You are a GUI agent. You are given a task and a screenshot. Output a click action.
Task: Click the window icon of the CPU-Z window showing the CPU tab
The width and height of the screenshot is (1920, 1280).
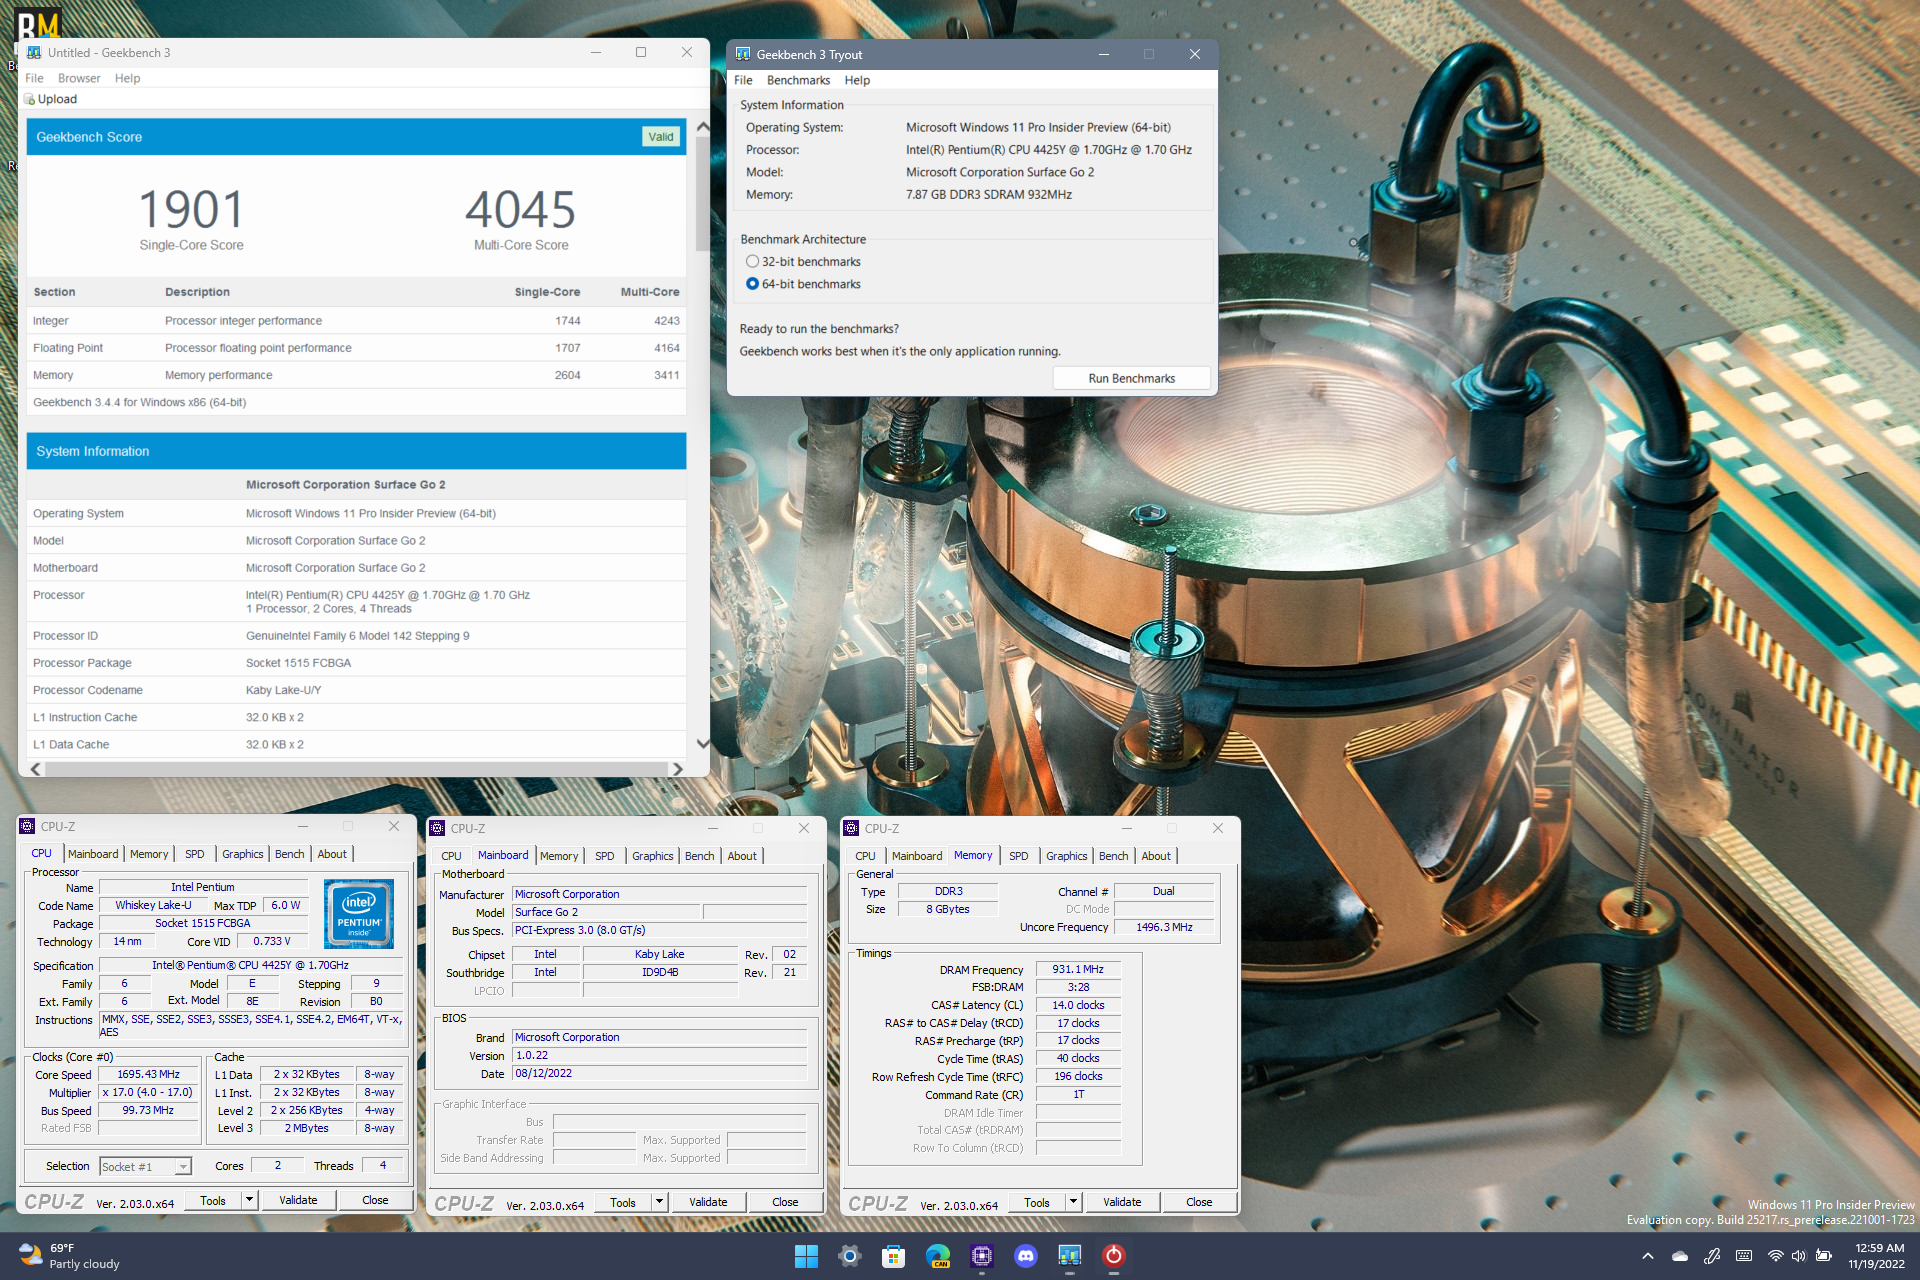[27, 826]
